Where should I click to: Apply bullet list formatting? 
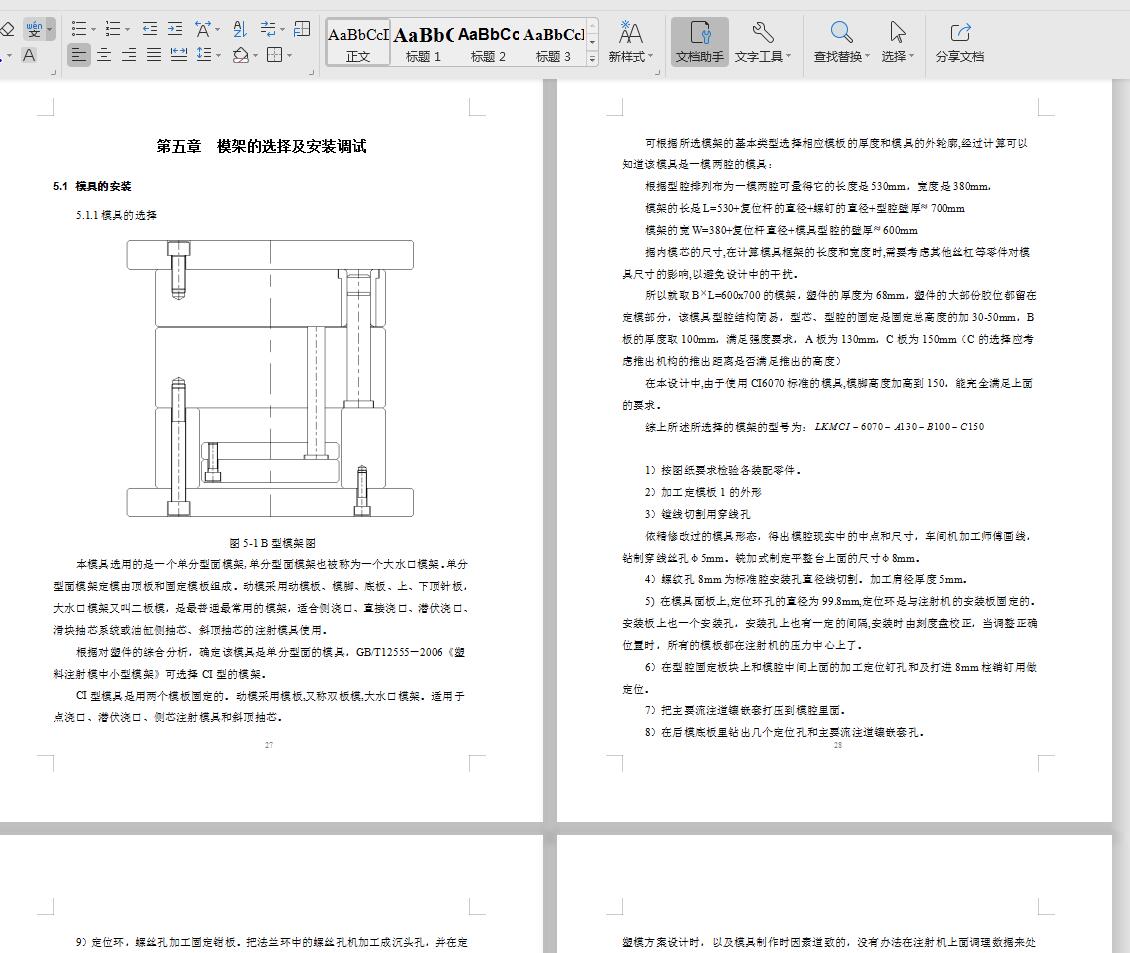click(79, 30)
